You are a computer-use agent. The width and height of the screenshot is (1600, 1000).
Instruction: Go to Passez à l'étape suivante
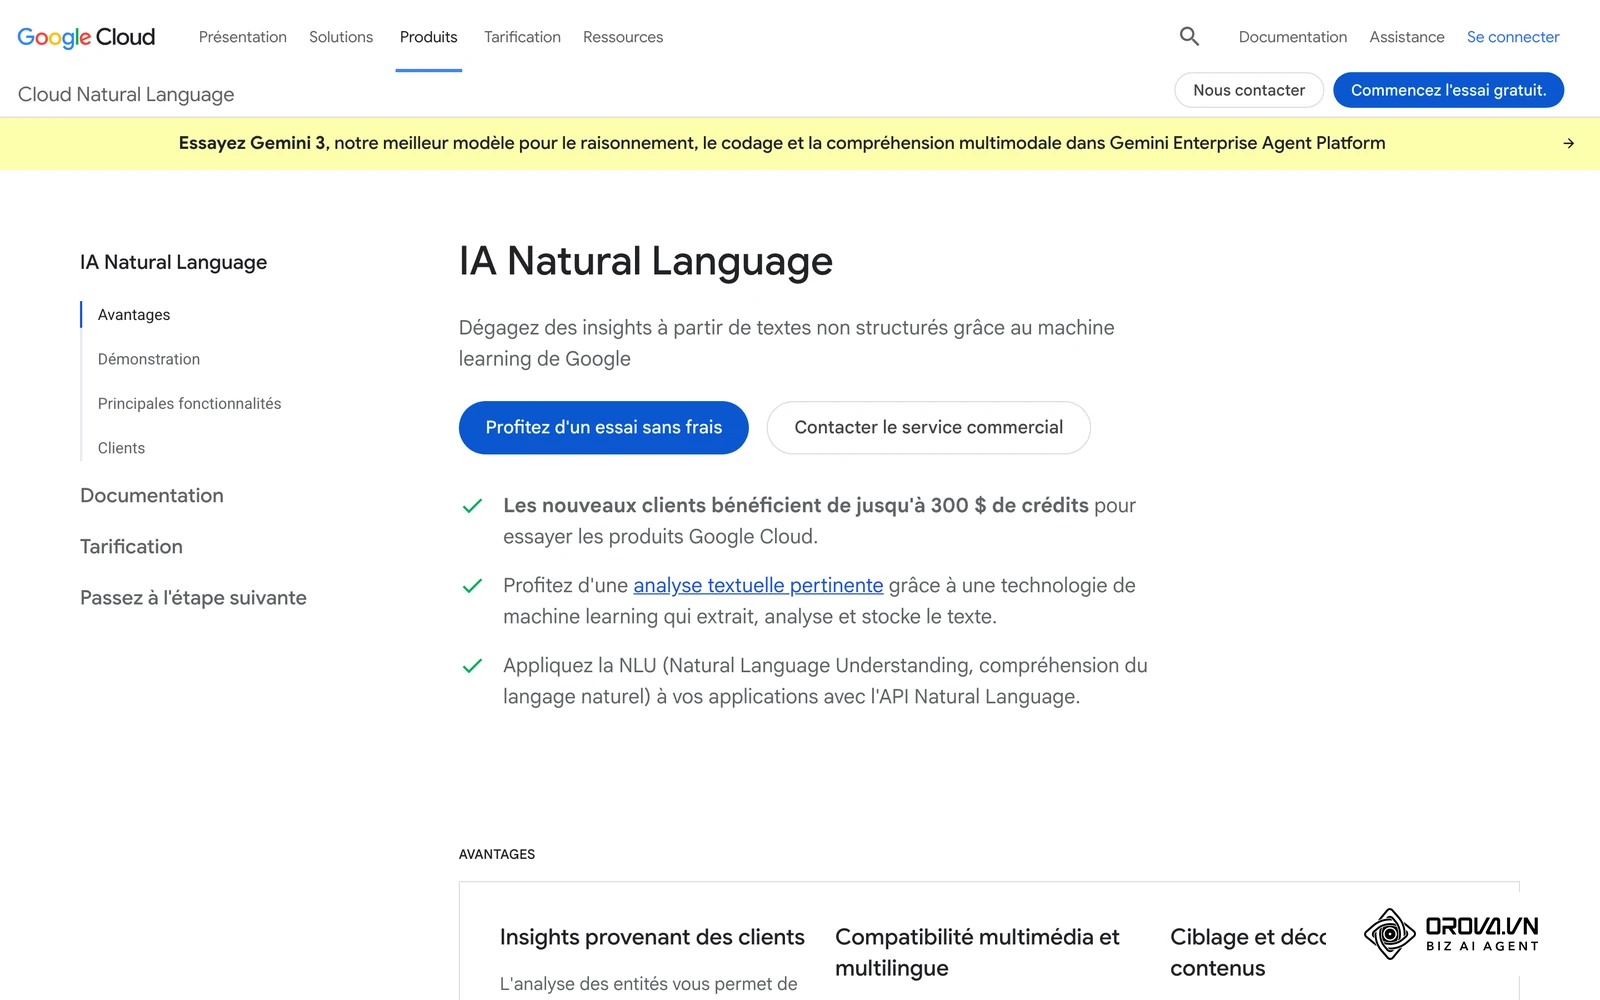pyautogui.click(x=193, y=598)
